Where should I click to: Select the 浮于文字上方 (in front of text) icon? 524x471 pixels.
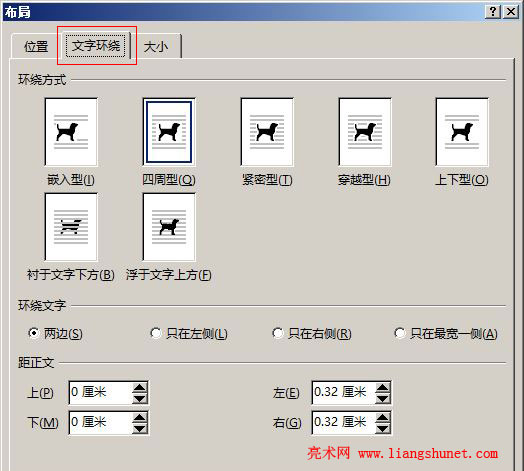(x=169, y=227)
